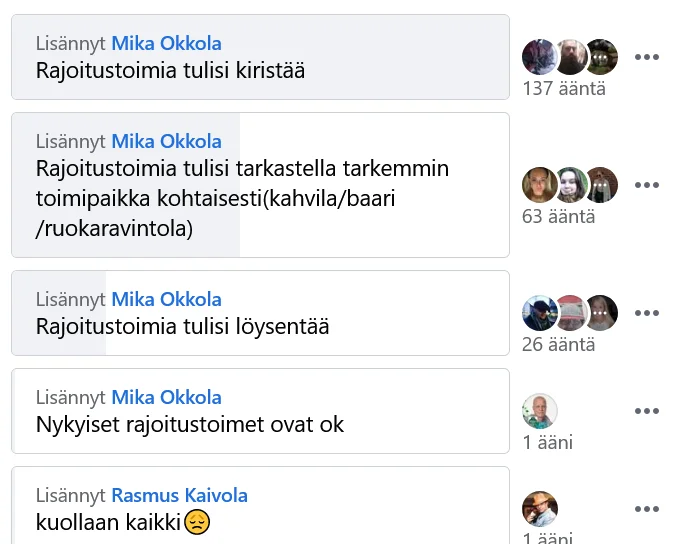Viewport: 676px width, 544px height.
Task: Click voter avatars beside 63 ääntä
Action: tap(570, 185)
